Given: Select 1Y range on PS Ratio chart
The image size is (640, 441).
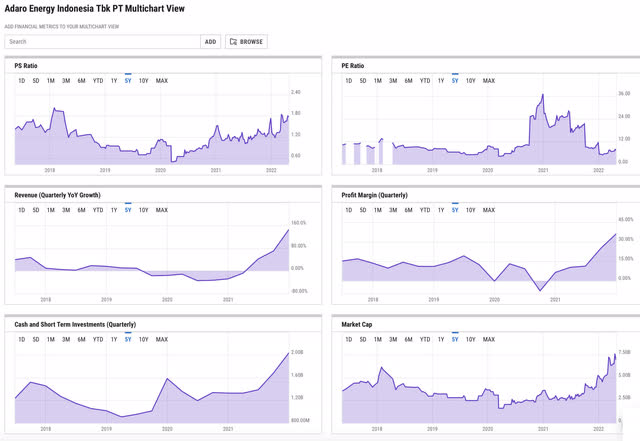Looking at the screenshot, I should pos(114,81).
